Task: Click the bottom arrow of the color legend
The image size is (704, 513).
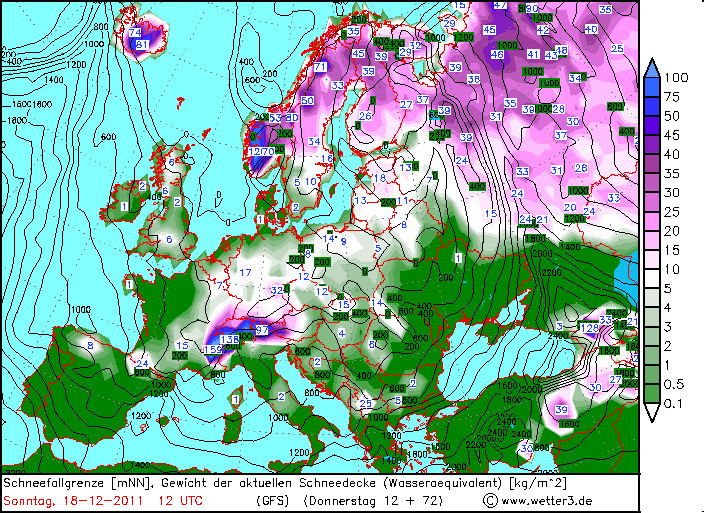Action: [651, 410]
